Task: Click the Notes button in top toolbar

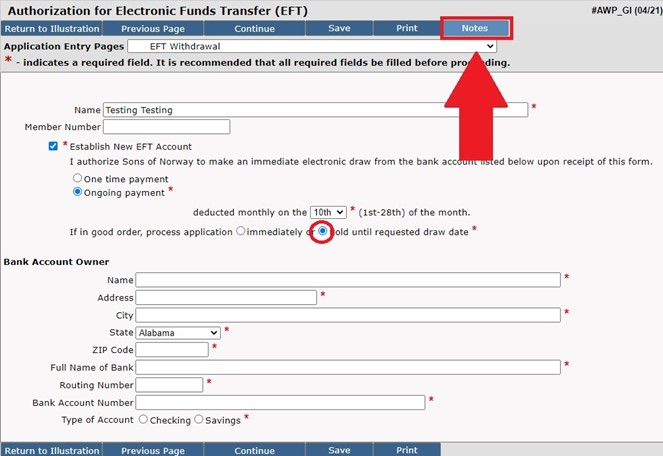Action: coord(474,28)
